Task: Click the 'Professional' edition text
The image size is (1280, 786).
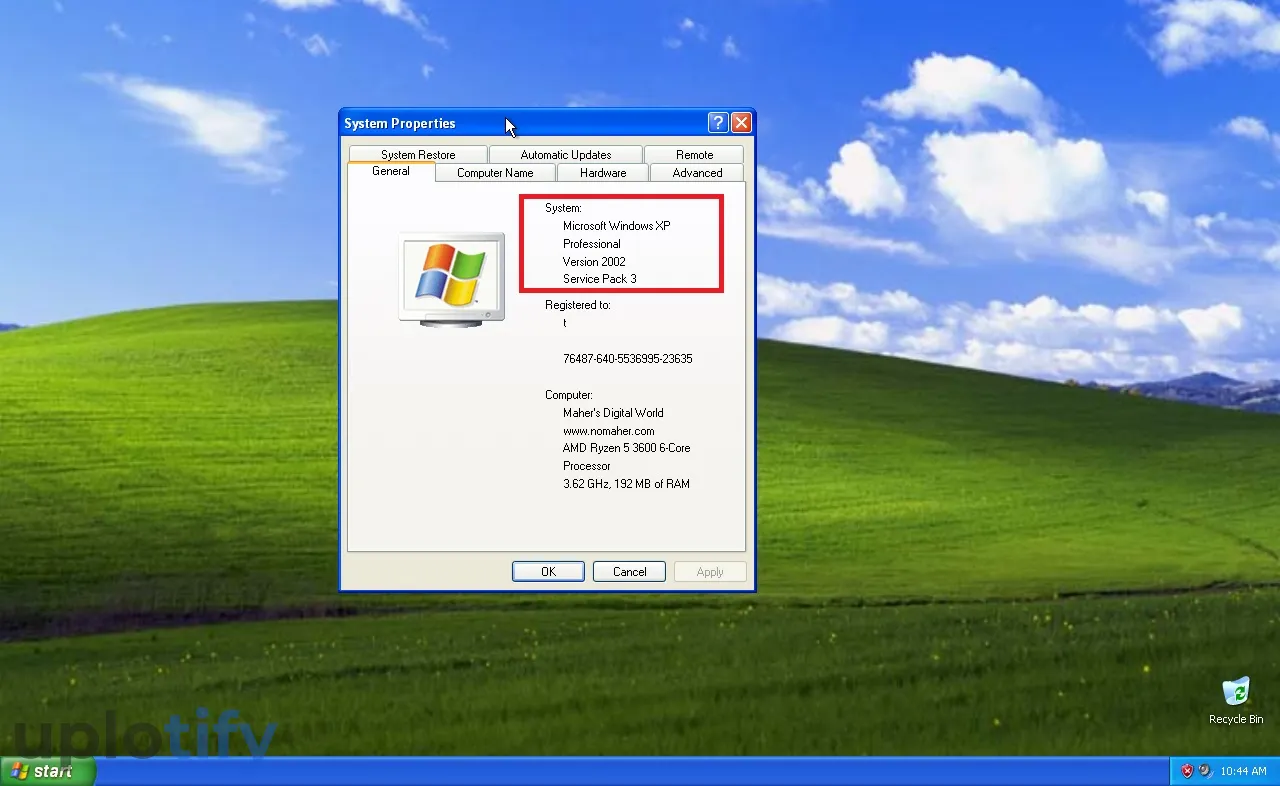Action: [592, 244]
